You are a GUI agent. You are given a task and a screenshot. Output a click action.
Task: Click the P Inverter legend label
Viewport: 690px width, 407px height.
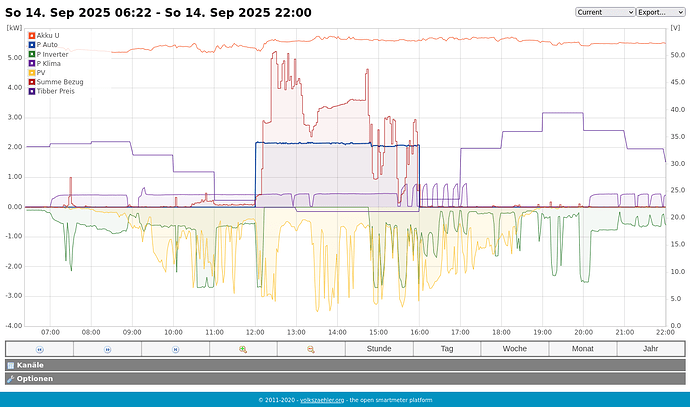[x=52, y=54]
